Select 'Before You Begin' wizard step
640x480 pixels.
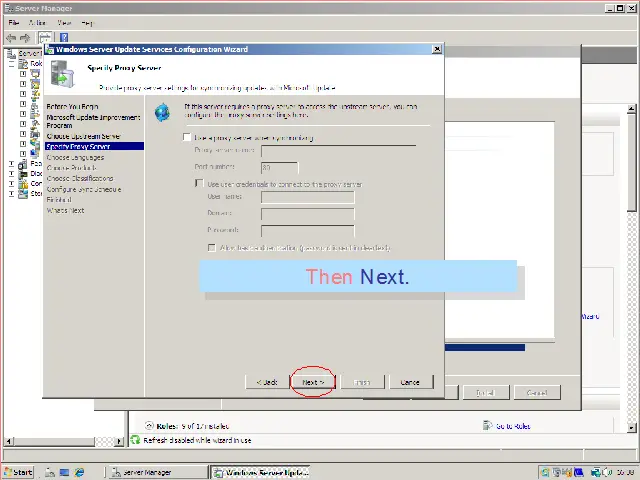coord(72,107)
